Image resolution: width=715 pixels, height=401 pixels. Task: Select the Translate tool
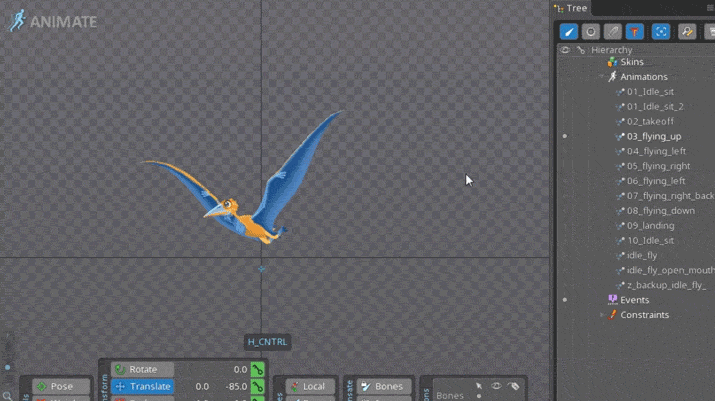coord(142,386)
